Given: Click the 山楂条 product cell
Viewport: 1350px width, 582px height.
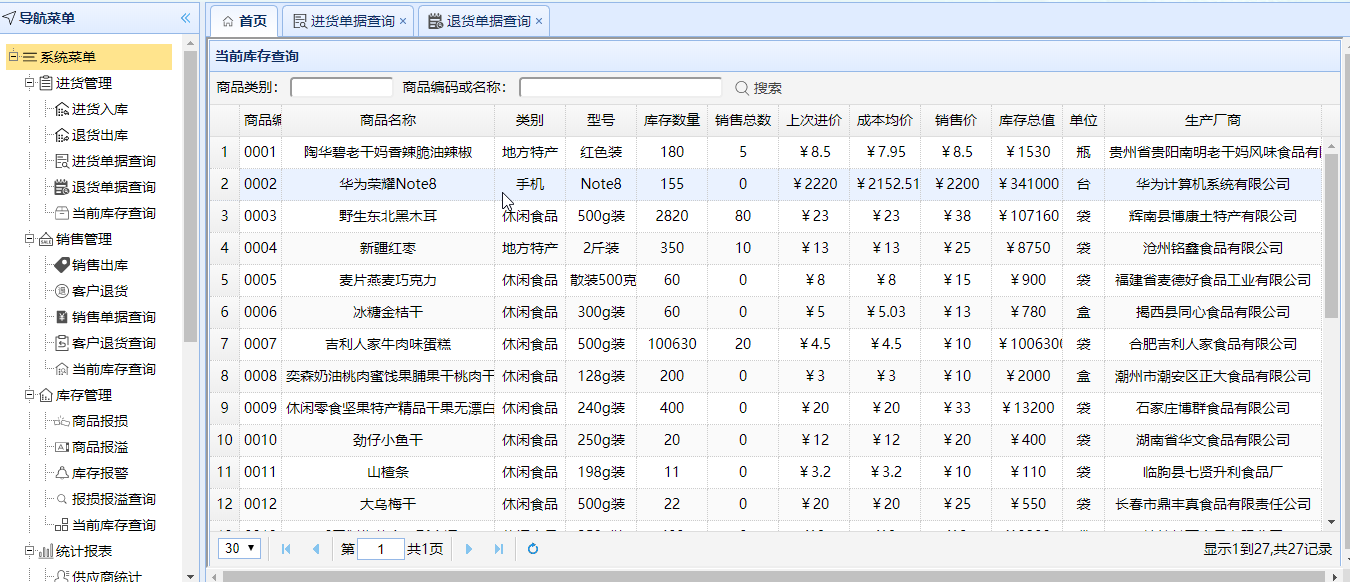Looking at the screenshot, I should point(388,472).
